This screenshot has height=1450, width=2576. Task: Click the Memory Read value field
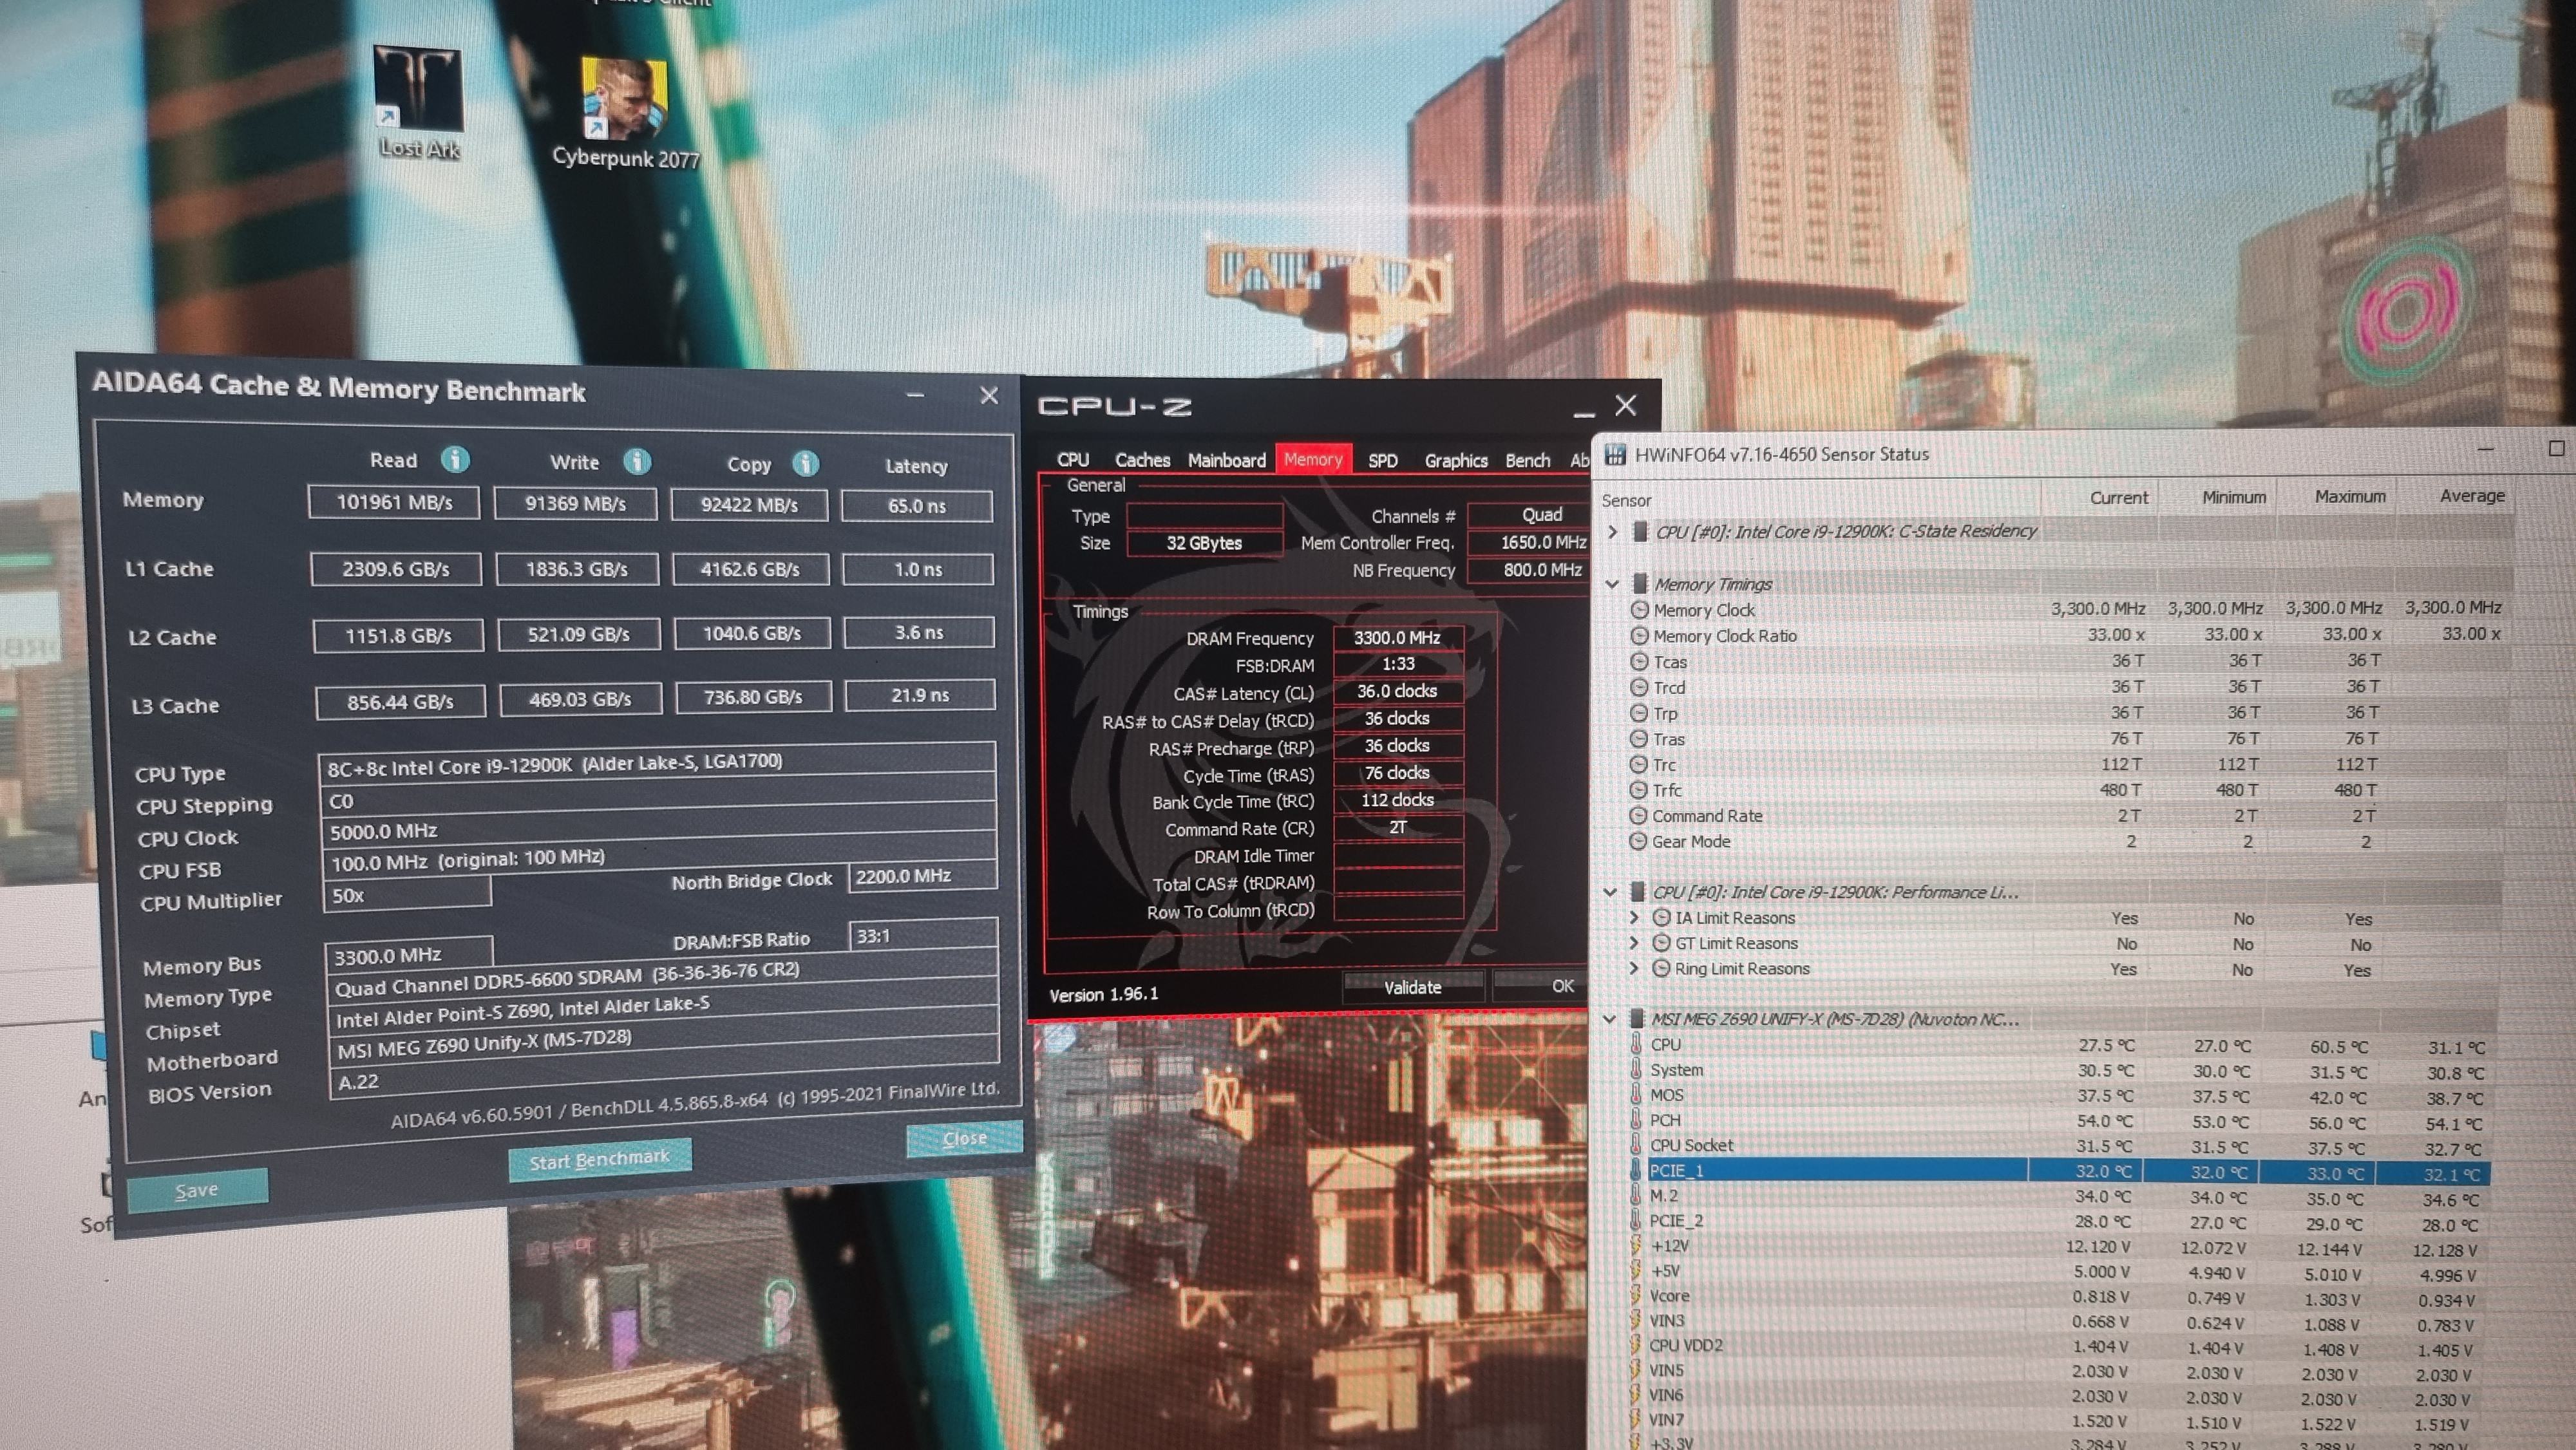(x=394, y=502)
